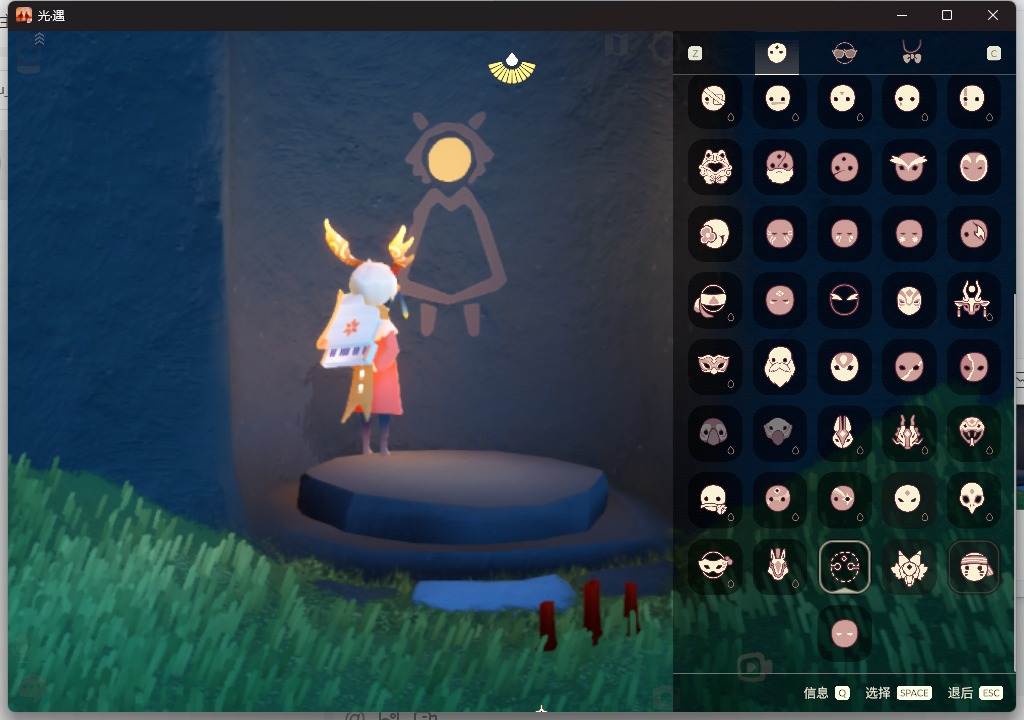1024x720 pixels.
Task: Select the pink long-eared animal mask
Action: pos(778,566)
